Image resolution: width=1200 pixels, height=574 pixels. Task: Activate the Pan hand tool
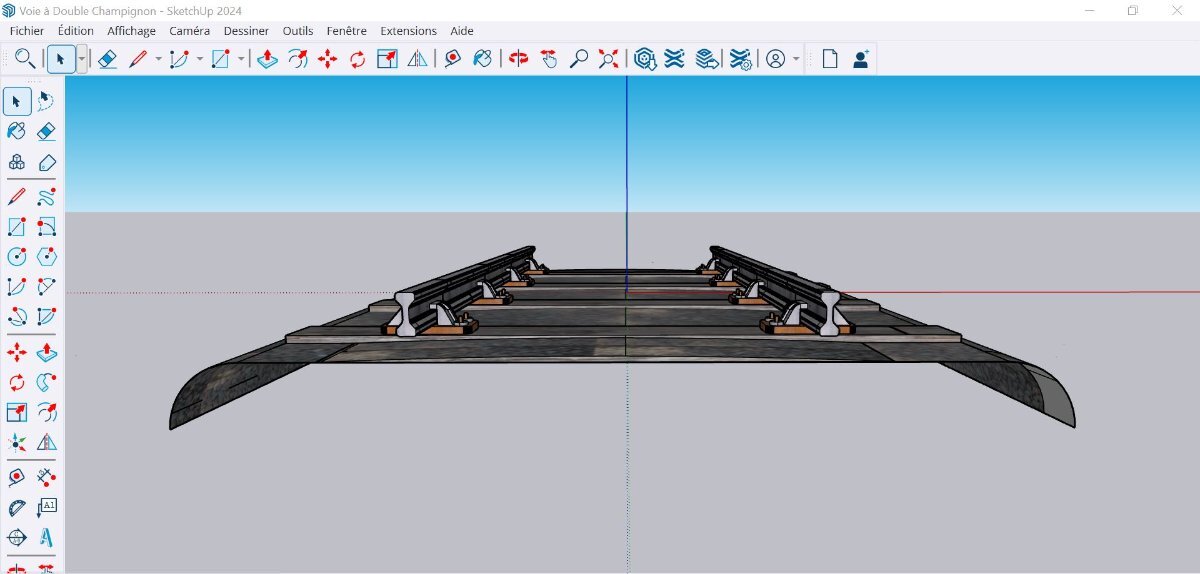pyautogui.click(x=548, y=59)
